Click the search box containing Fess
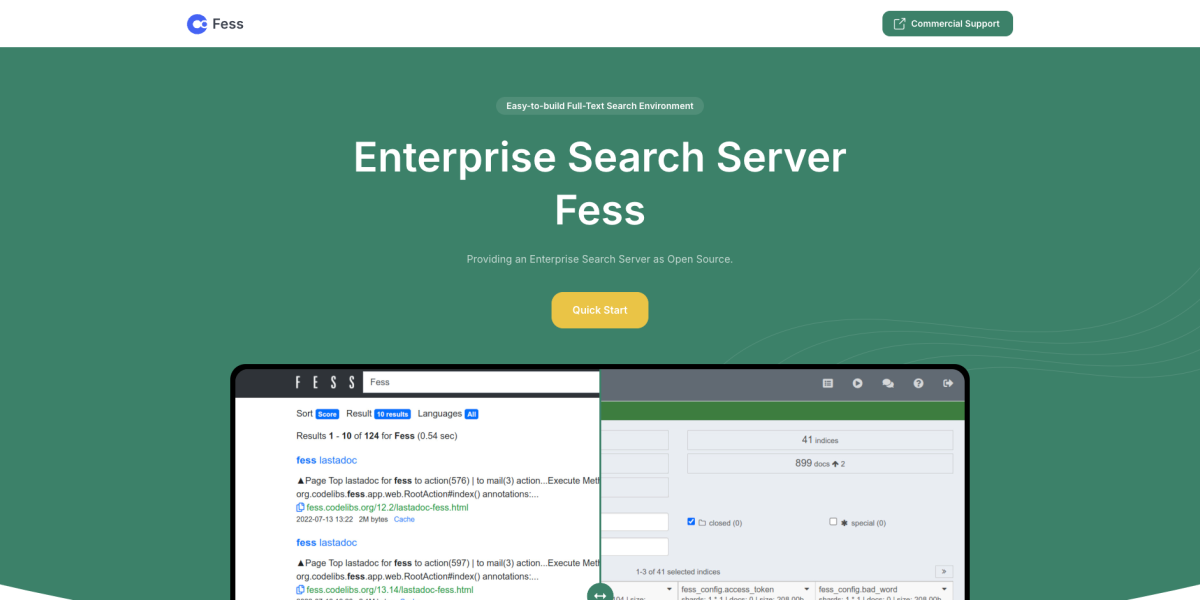 480,382
